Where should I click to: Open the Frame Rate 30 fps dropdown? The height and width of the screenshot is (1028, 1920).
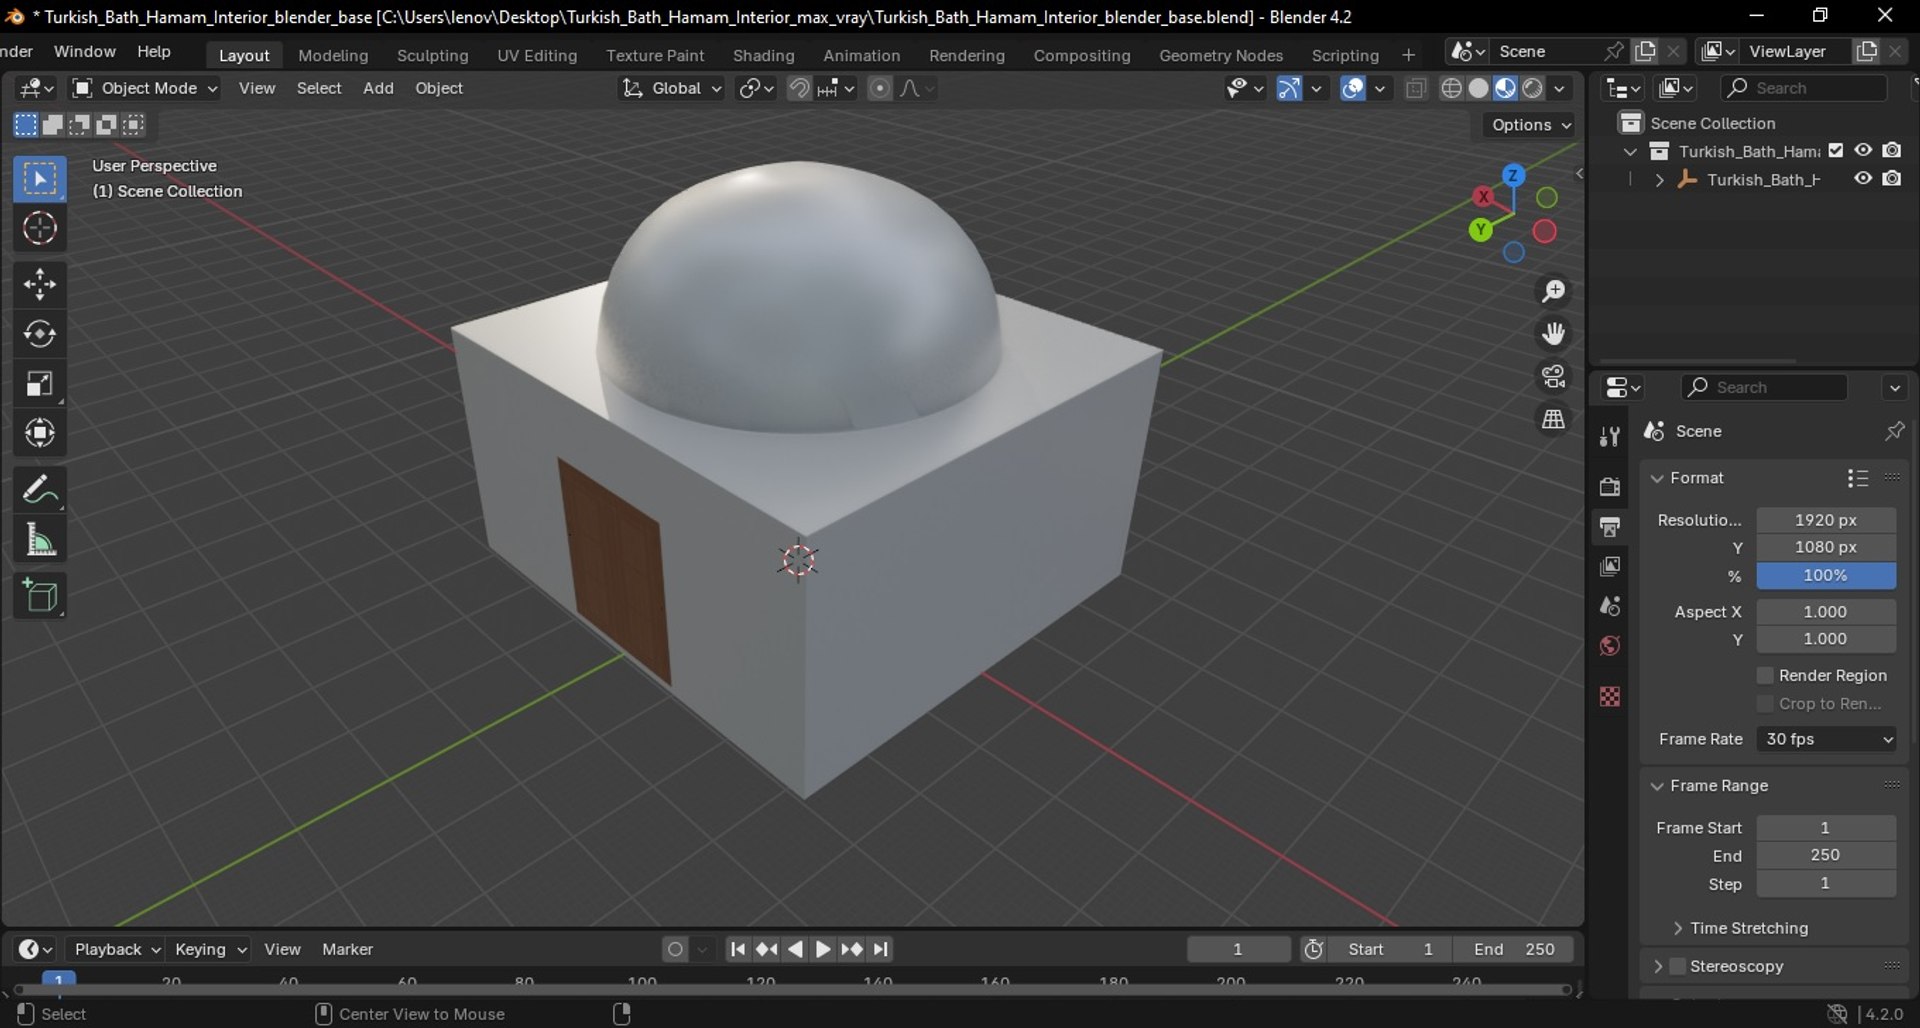coord(1826,739)
